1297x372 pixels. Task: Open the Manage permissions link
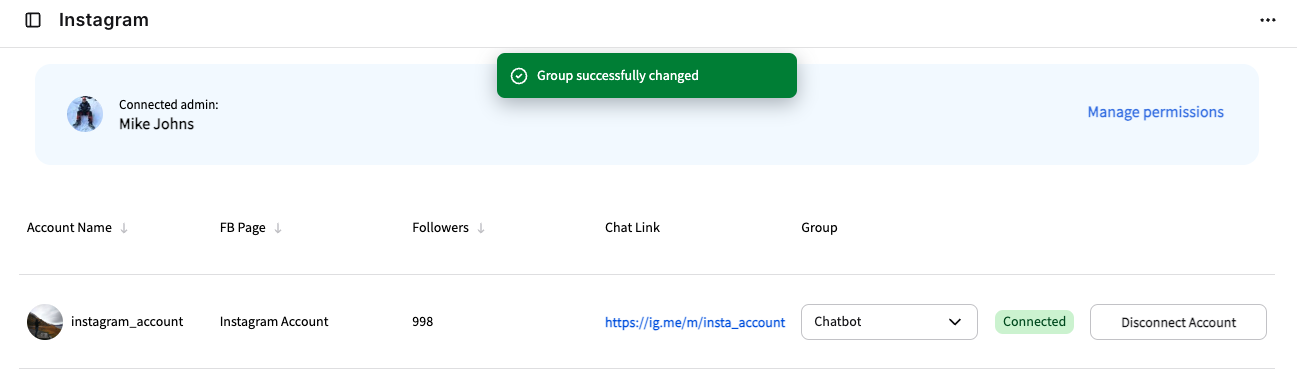click(x=1155, y=112)
